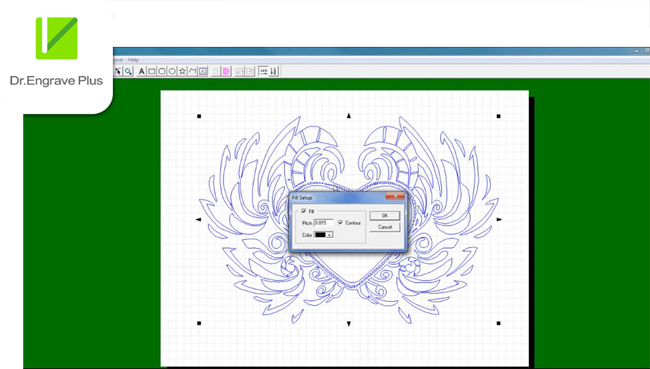The height and width of the screenshot is (369, 650).
Task: Open the Color dropdown arrow
Action: 330,235
